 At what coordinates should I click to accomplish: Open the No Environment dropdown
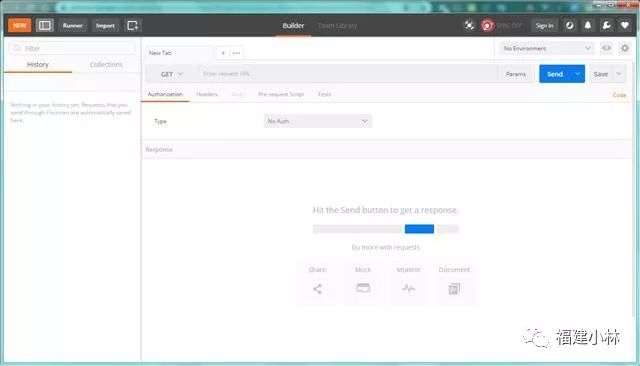(x=547, y=48)
